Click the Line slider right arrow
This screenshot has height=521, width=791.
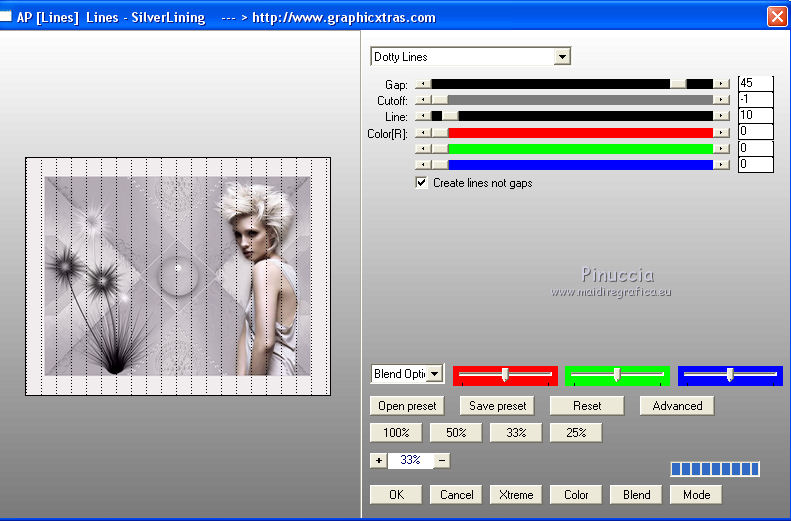[x=721, y=116]
